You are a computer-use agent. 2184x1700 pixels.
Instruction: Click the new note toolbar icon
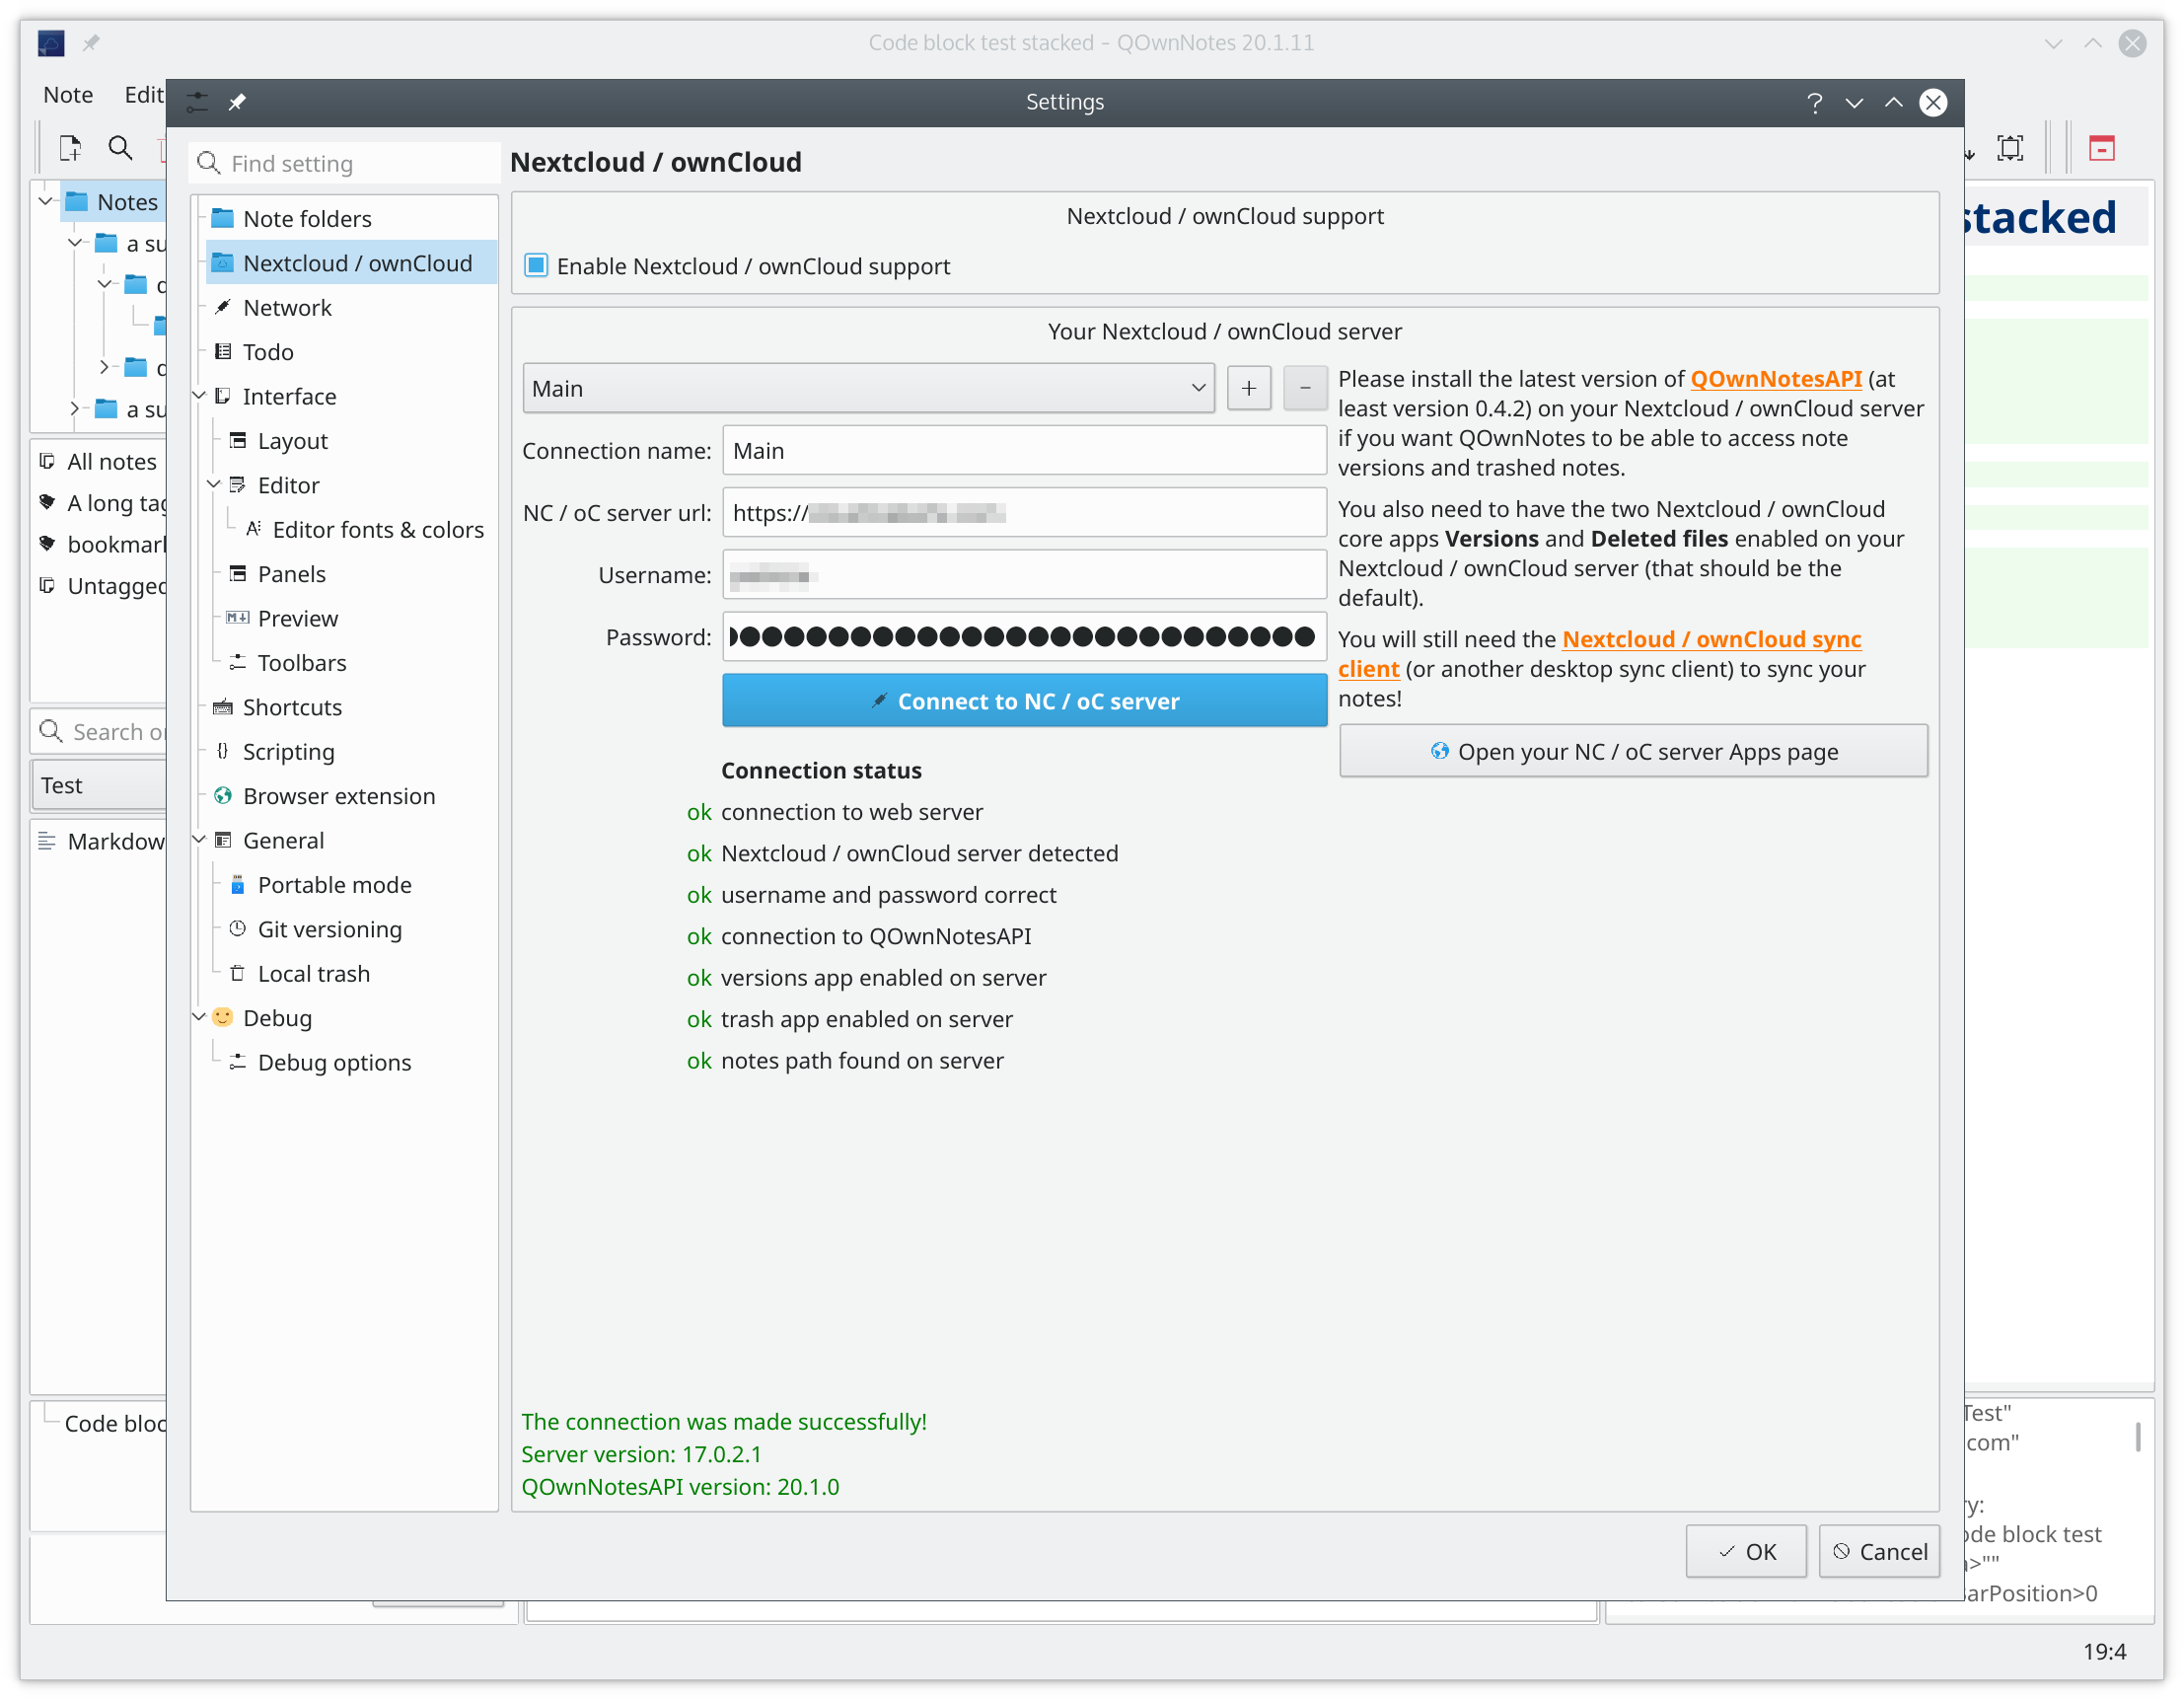(x=70, y=148)
